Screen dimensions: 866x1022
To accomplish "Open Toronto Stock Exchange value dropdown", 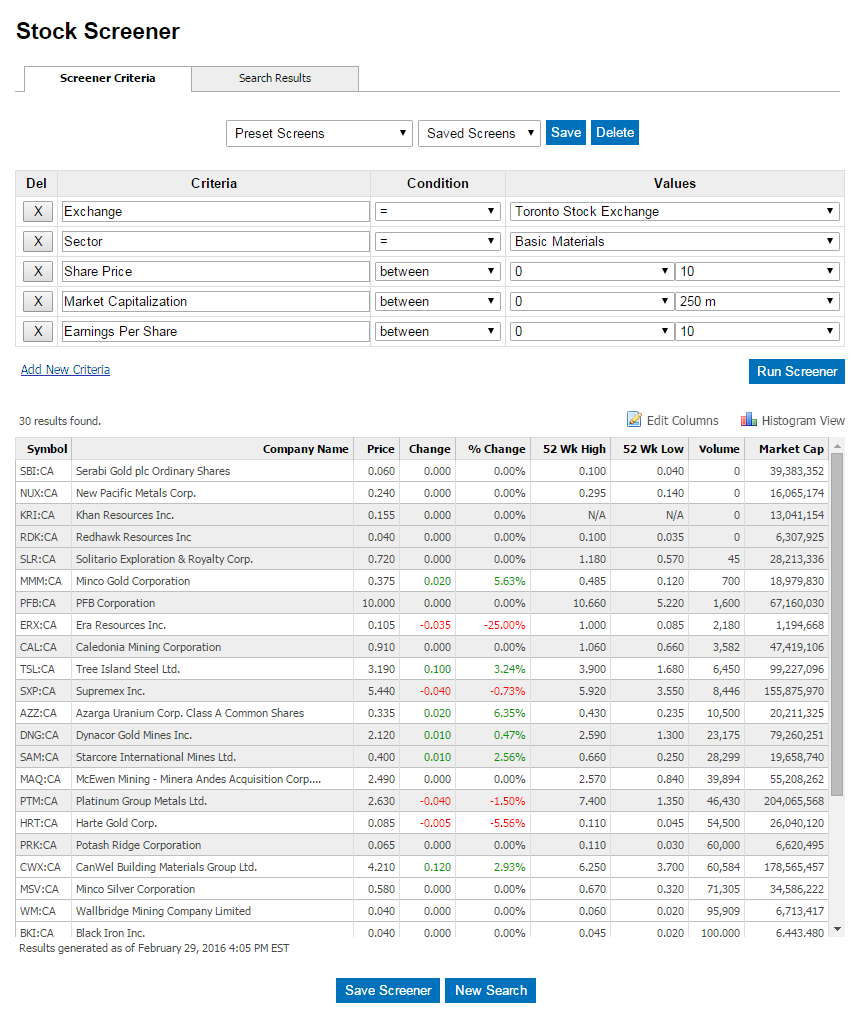I will [674, 211].
